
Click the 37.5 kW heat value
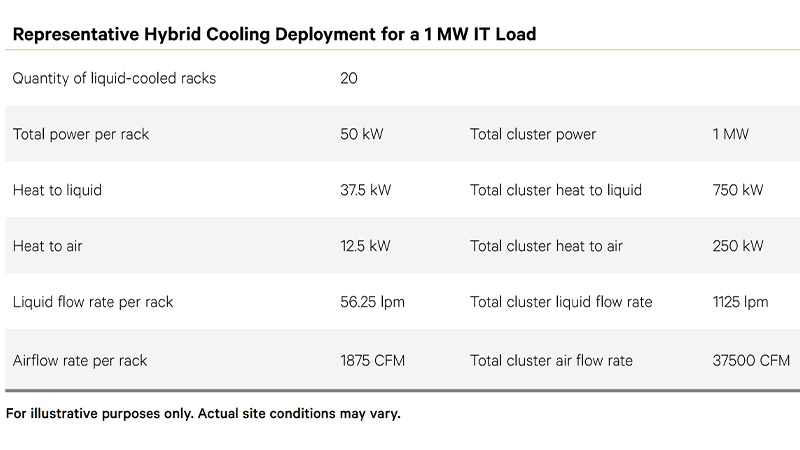coord(366,190)
